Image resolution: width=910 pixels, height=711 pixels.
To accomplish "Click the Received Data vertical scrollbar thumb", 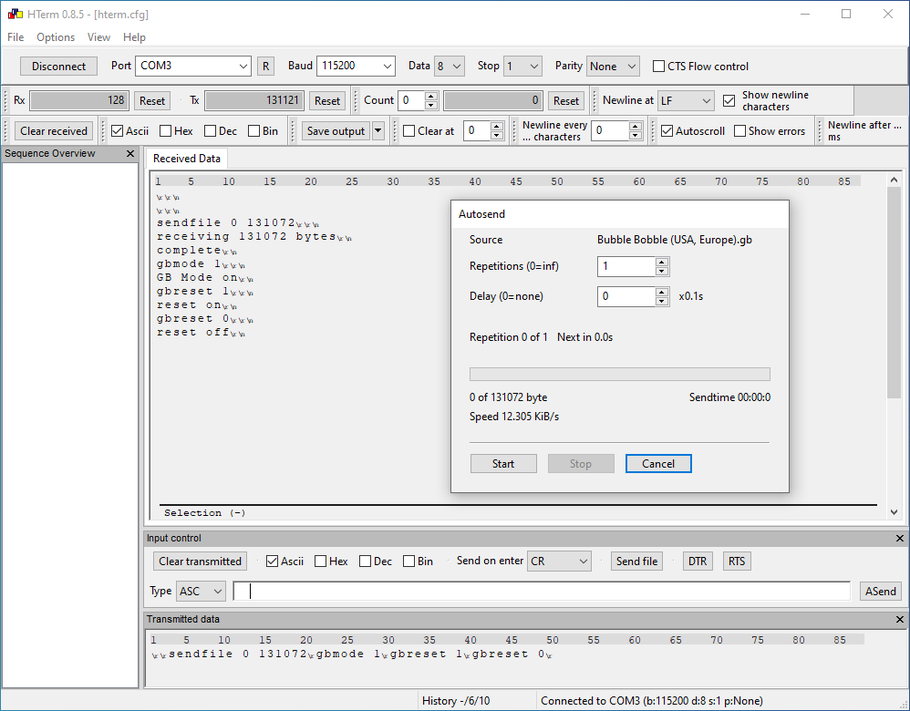I will [894, 293].
